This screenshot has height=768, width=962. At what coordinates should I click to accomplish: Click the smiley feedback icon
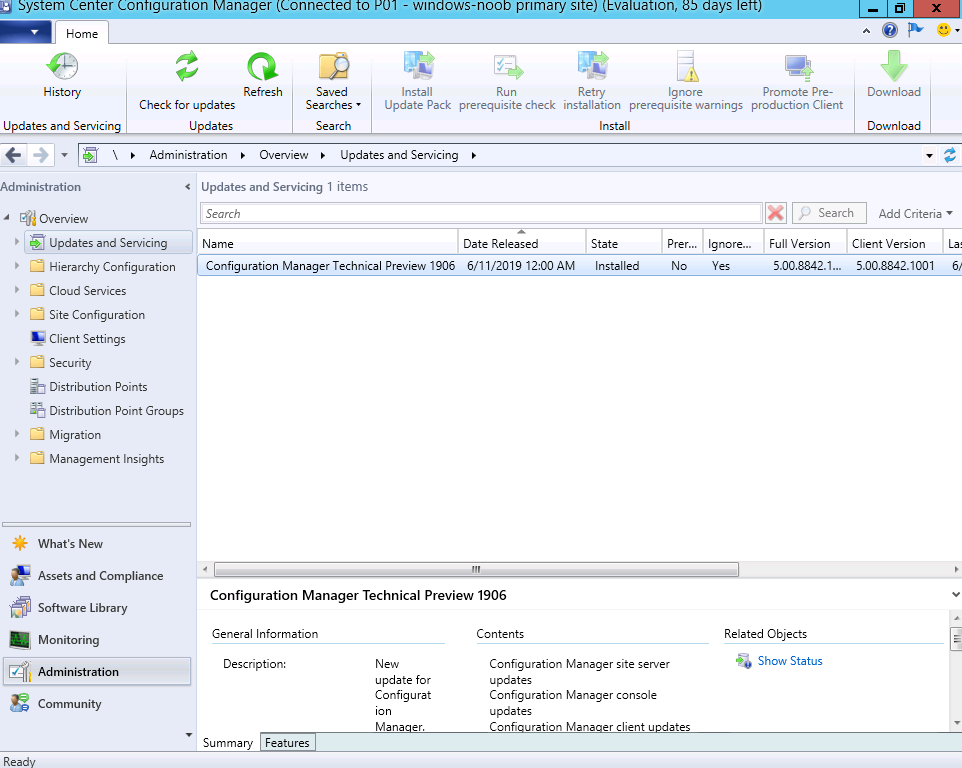coord(944,29)
